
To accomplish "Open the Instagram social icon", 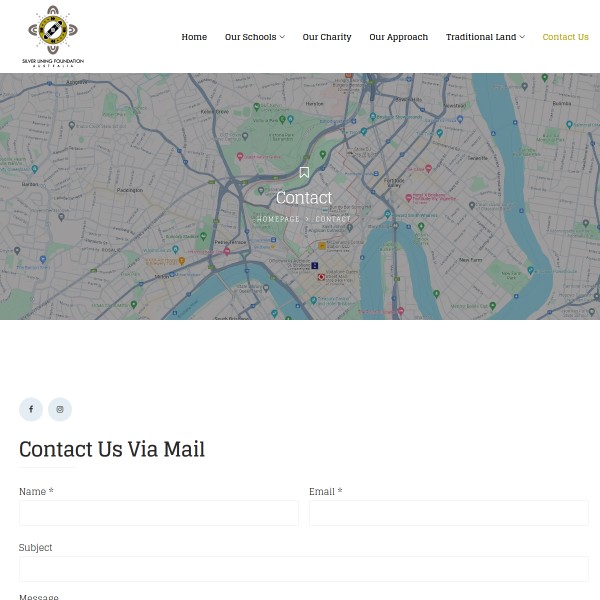I will [x=60, y=409].
